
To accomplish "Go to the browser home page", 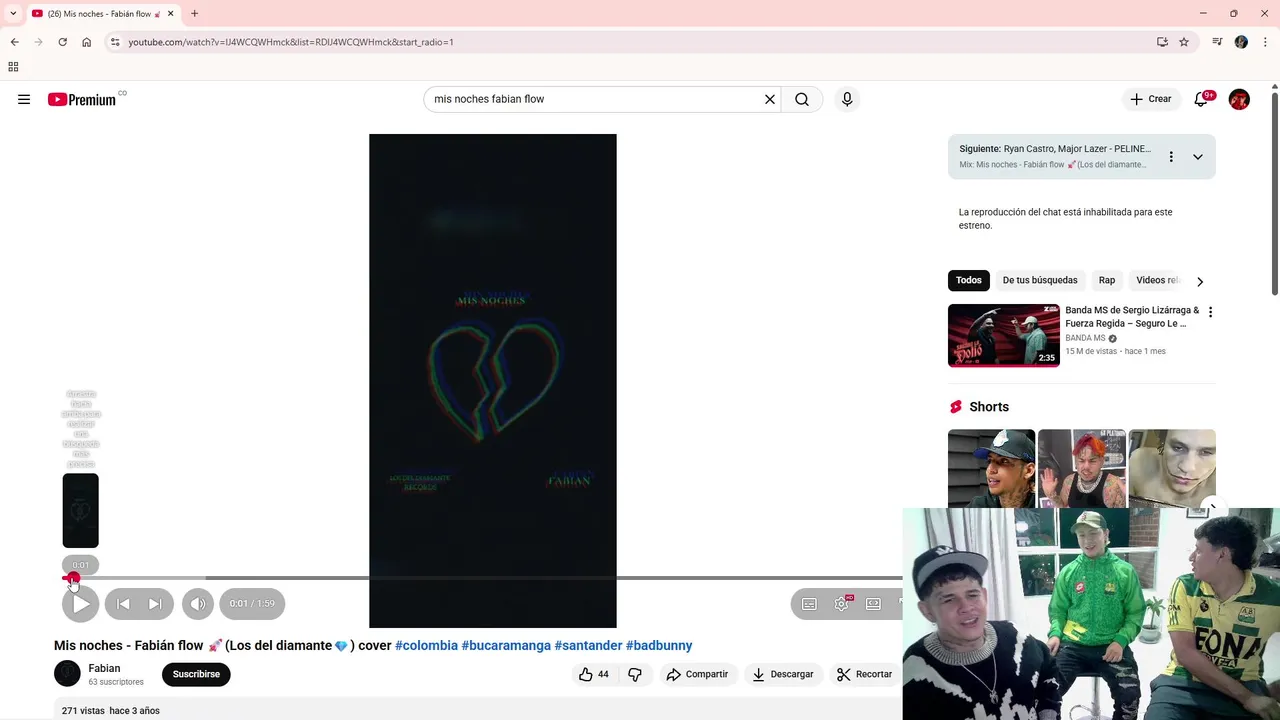I will tap(87, 42).
